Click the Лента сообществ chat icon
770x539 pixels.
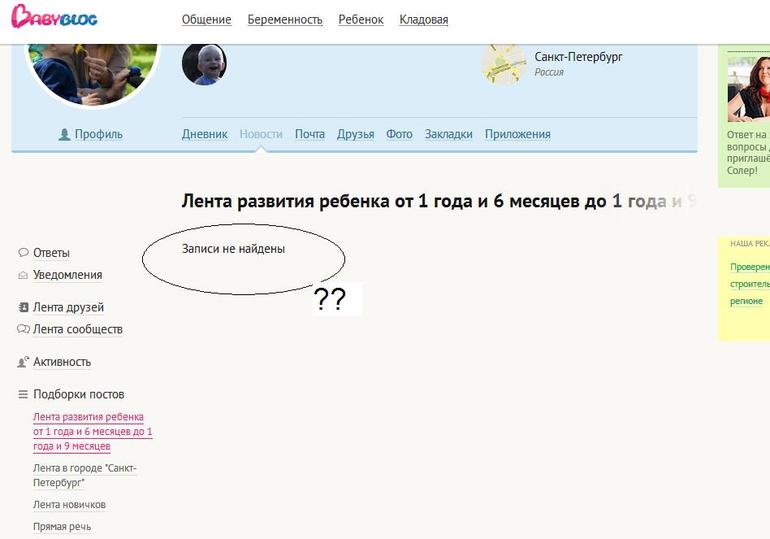pos(23,329)
